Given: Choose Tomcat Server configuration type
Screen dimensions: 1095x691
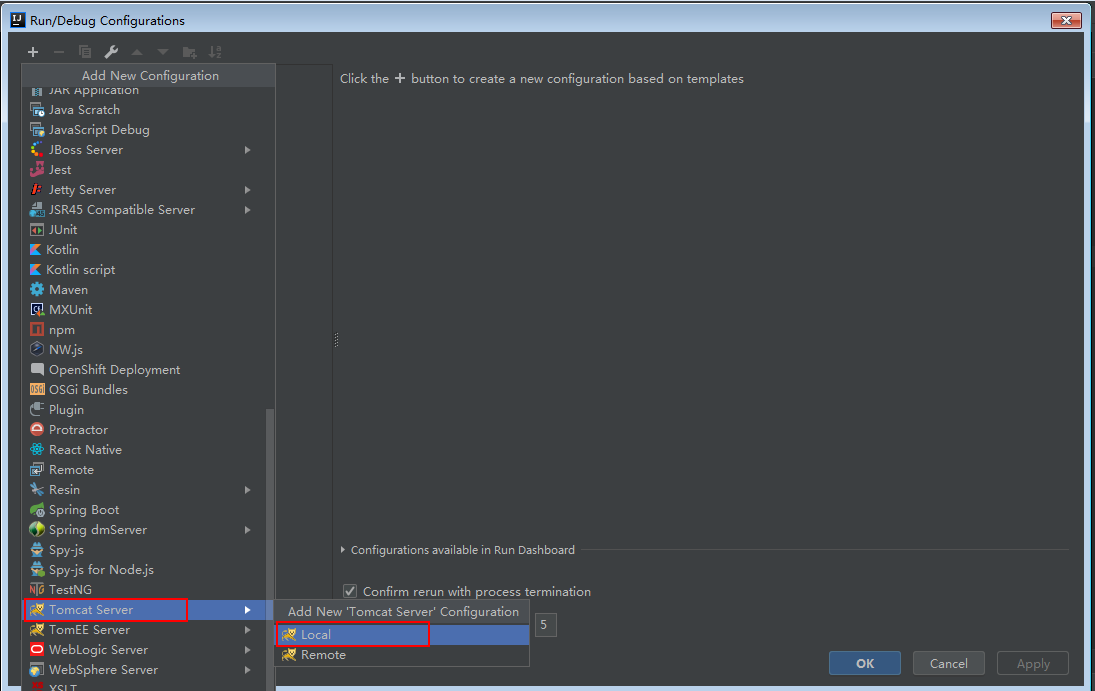Looking at the screenshot, I should [145, 610].
